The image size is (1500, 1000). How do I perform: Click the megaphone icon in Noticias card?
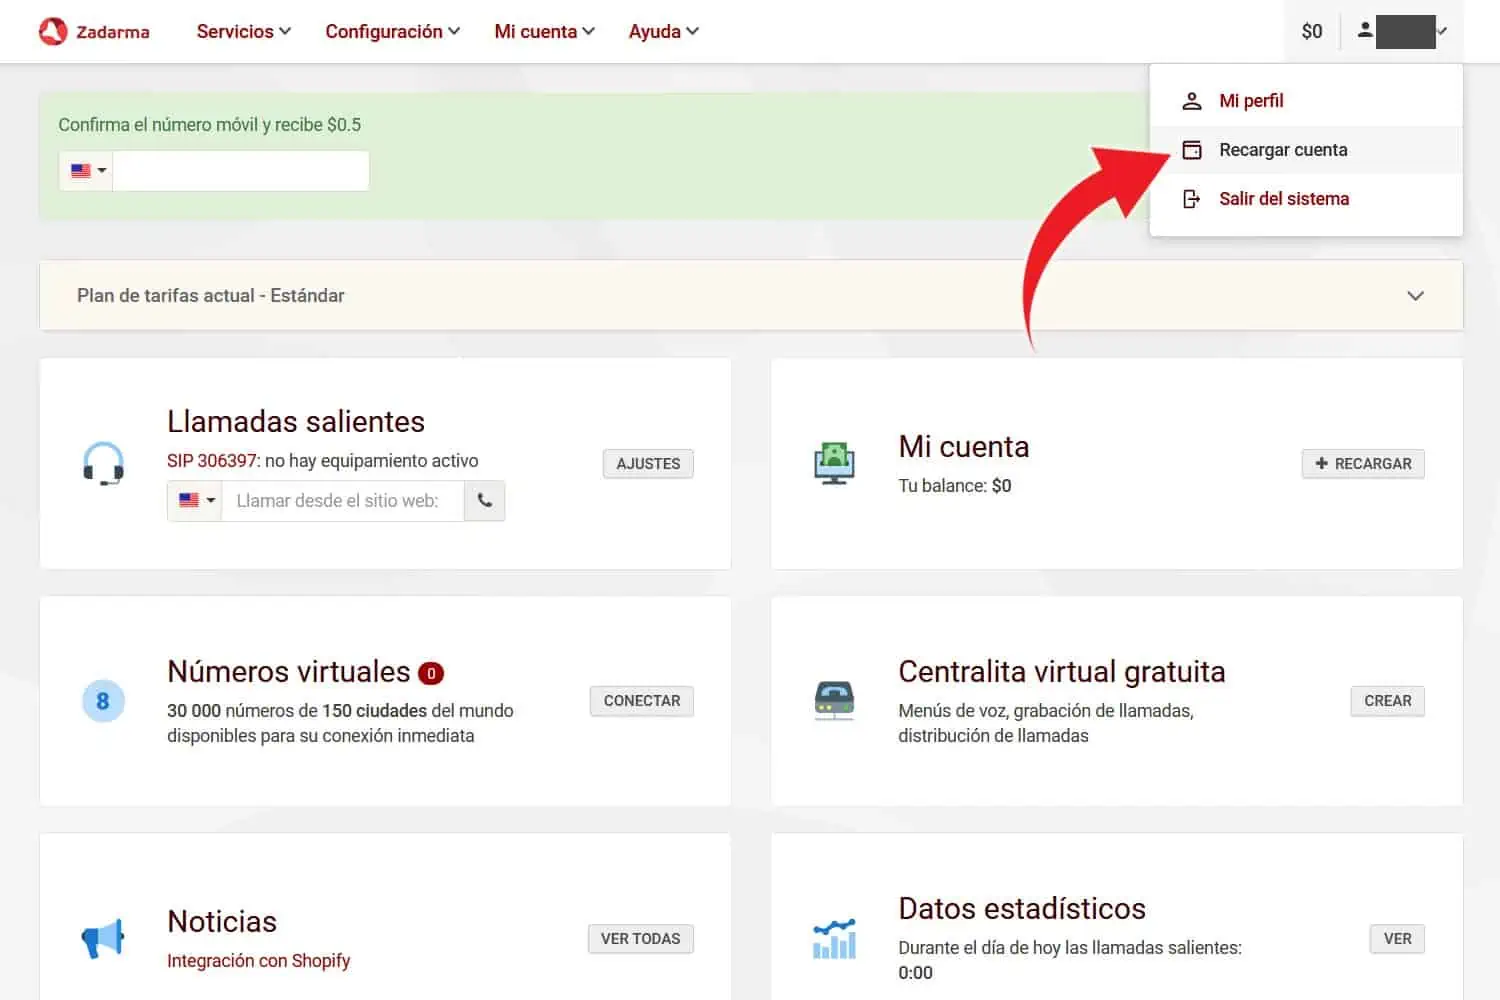coord(103,938)
